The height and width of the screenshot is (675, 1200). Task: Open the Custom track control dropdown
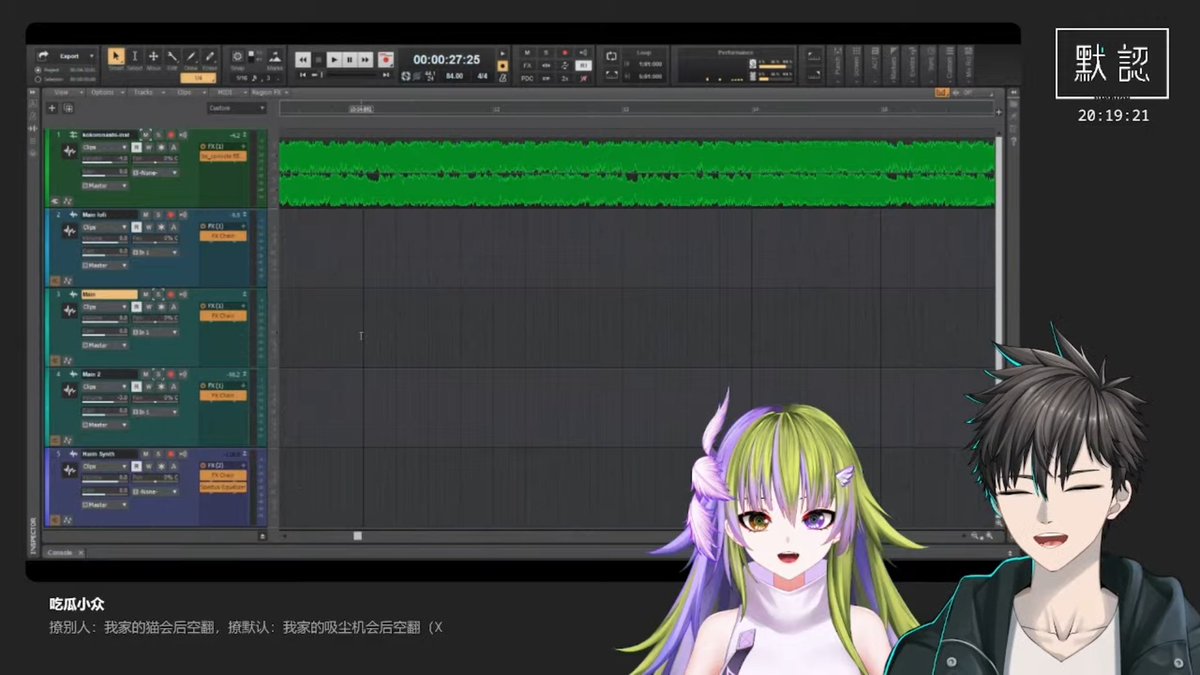pyautogui.click(x=235, y=107)
